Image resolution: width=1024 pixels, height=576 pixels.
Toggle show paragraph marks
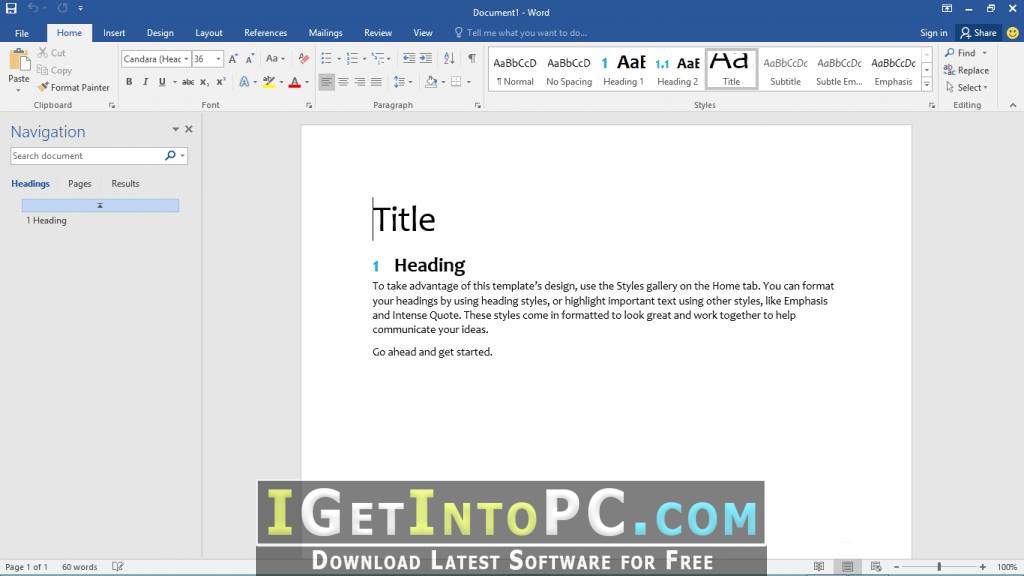click(x=472, y=59)
